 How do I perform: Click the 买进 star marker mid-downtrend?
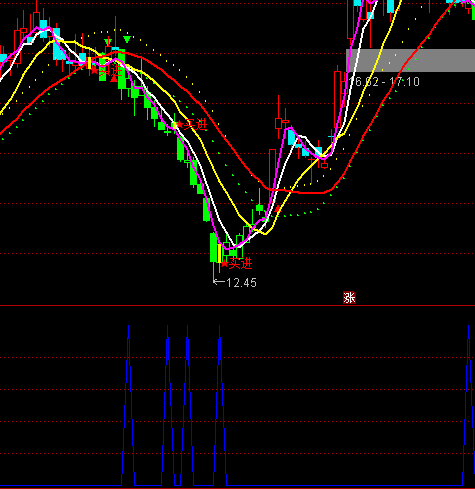pyautogui.click(x=179, y=125)
